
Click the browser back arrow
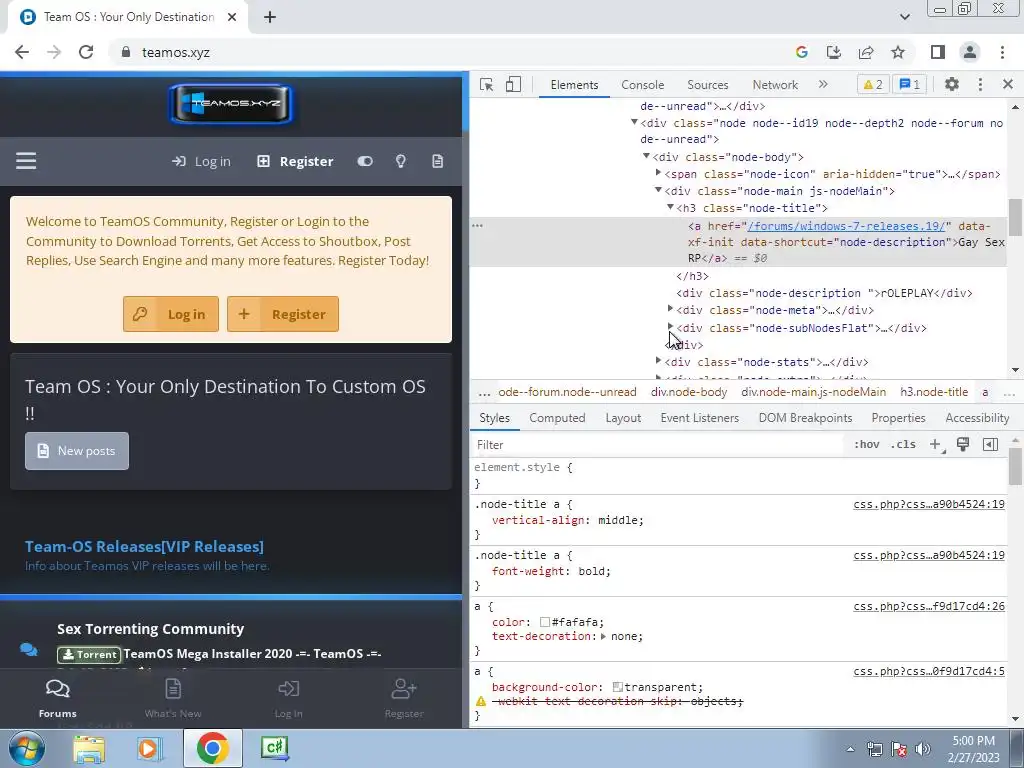tap(22, 52)
